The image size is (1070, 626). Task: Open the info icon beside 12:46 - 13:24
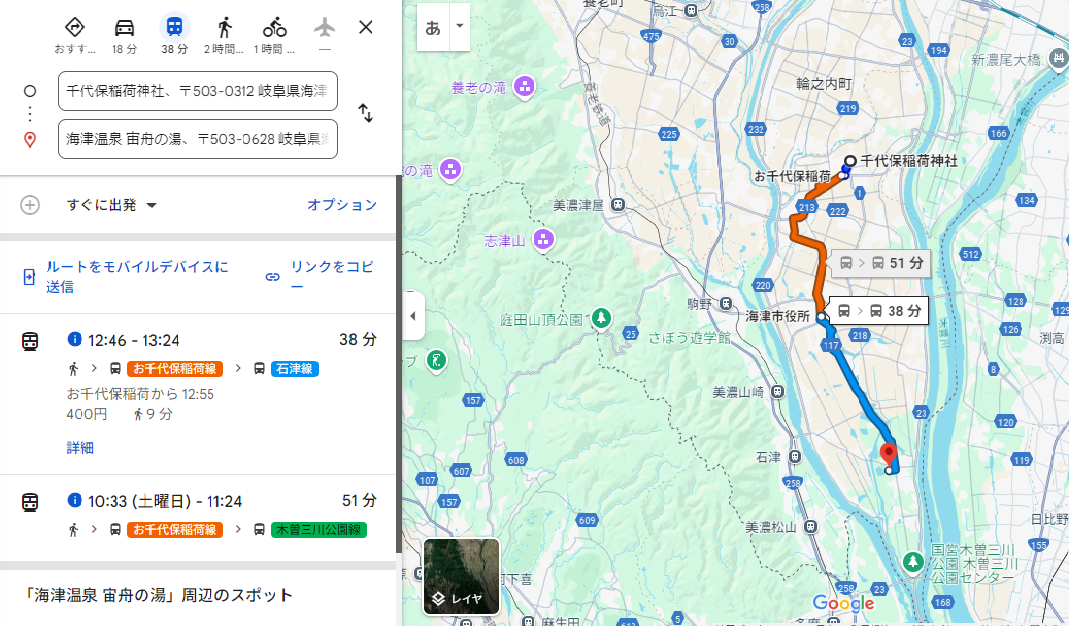pyautogui.click(x=74, y=339)
